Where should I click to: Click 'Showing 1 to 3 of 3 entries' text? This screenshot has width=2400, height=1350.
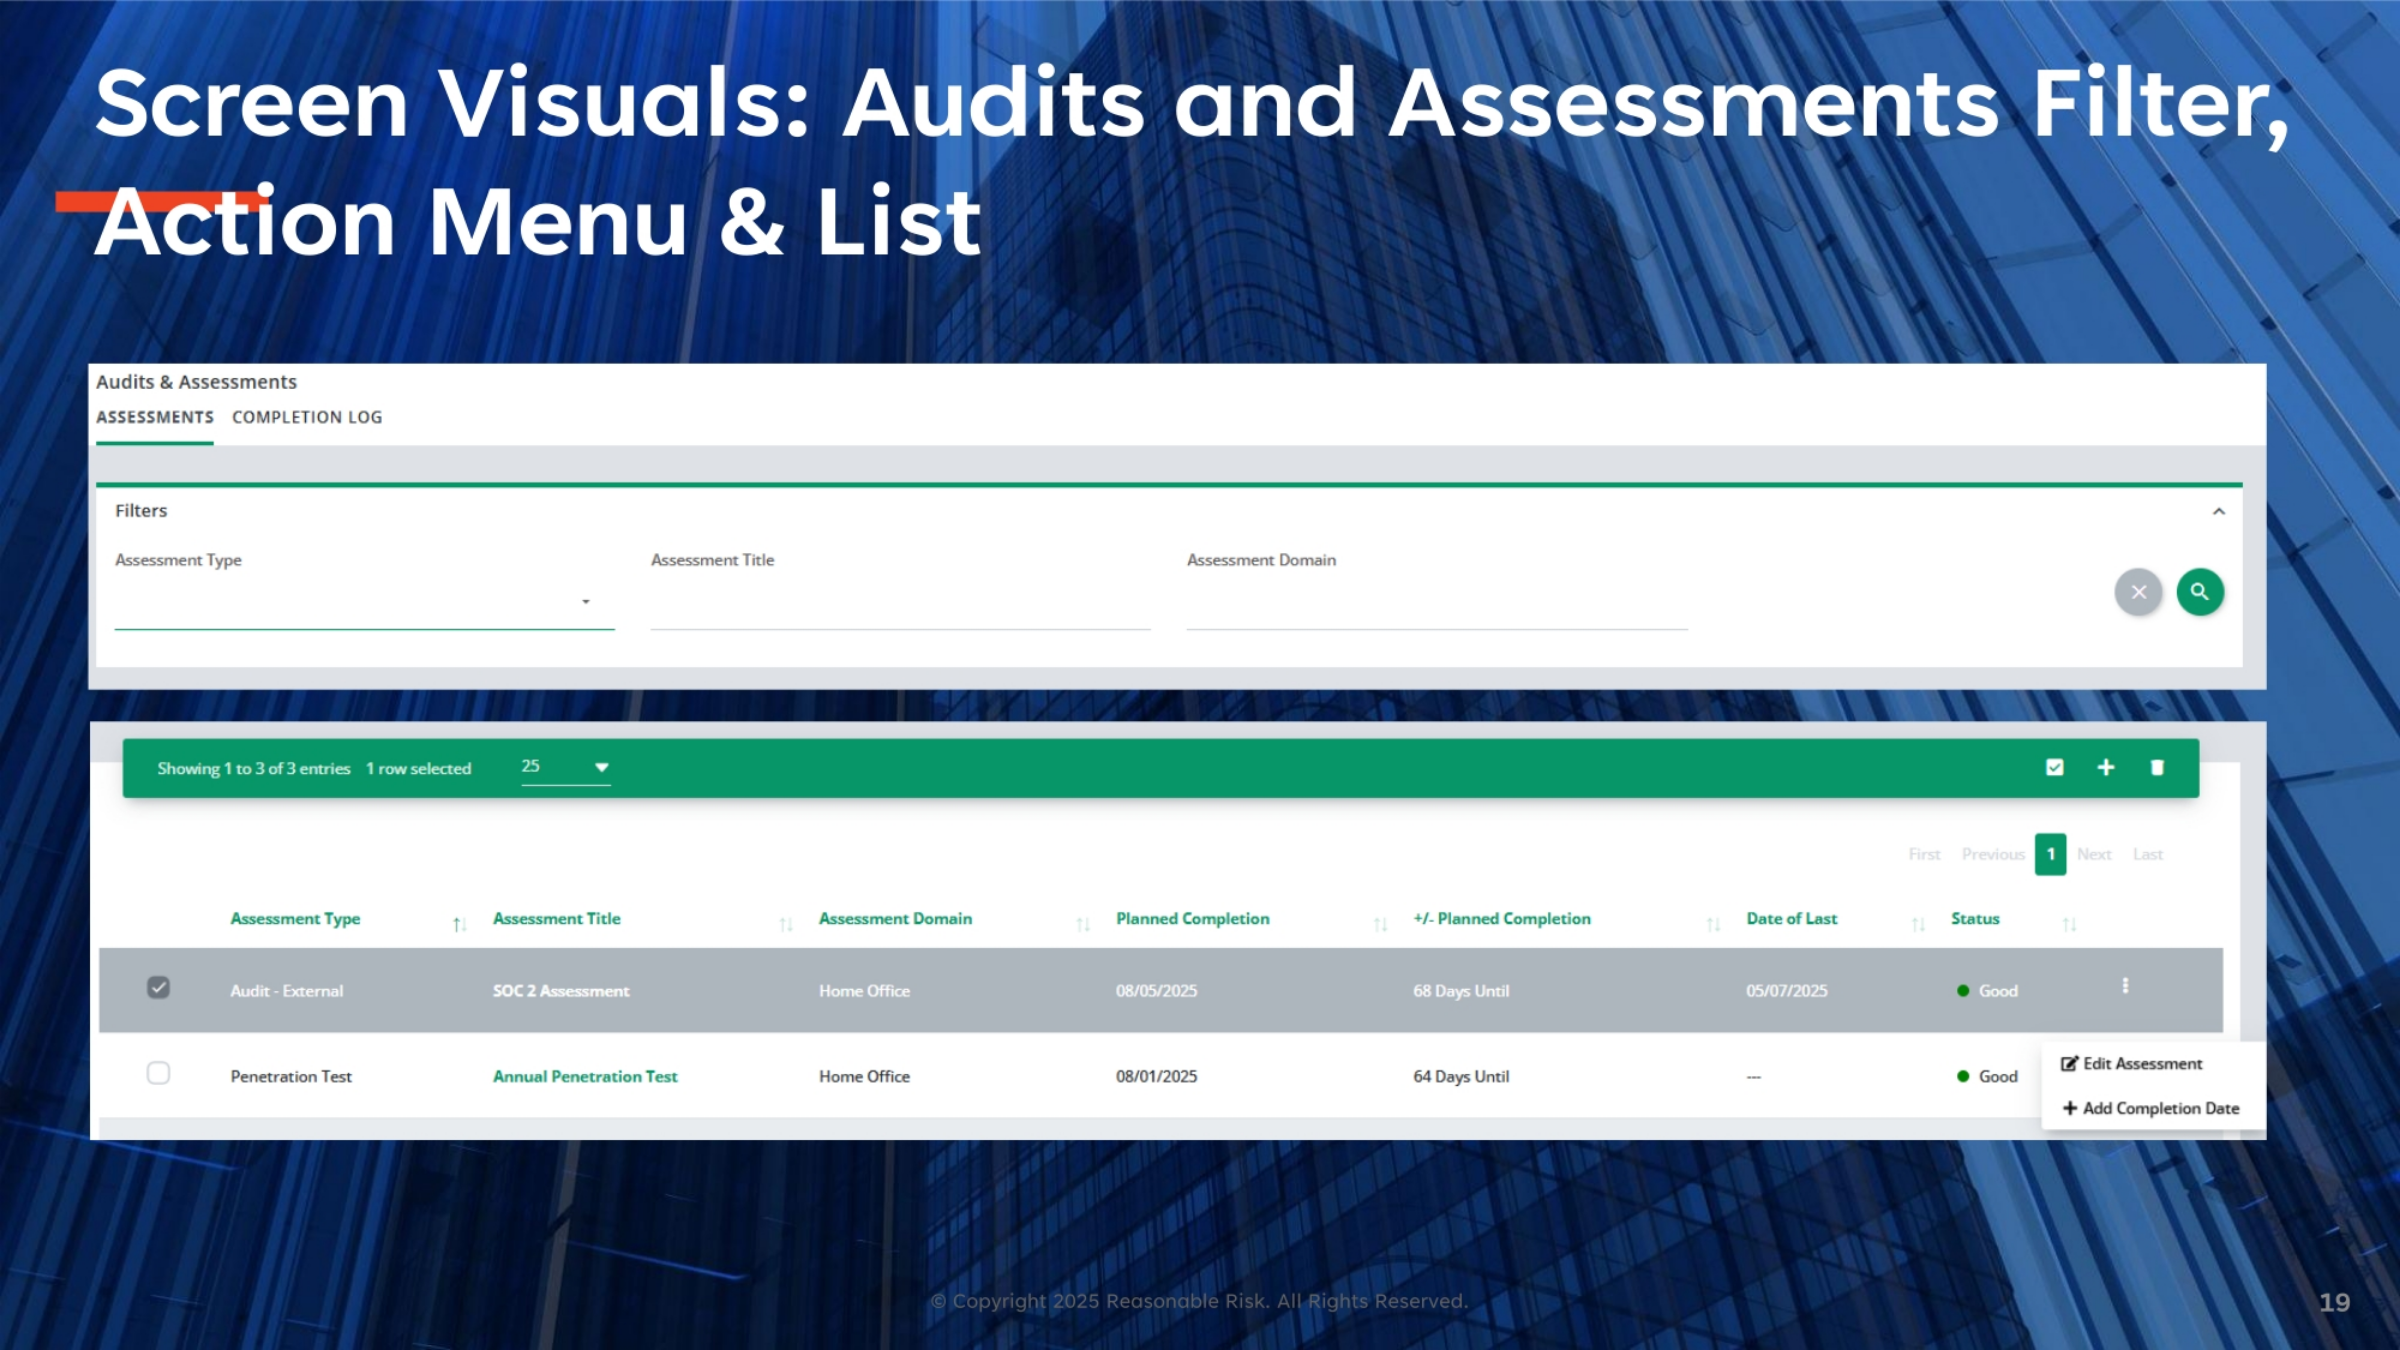(x=254, y=768)
